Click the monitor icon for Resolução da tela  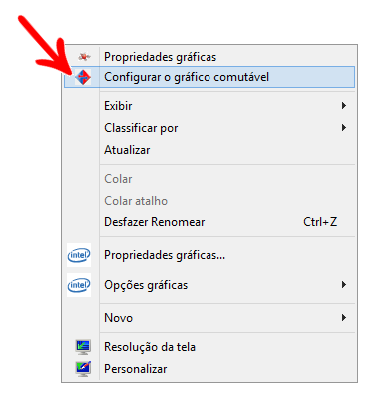[83, 347]
